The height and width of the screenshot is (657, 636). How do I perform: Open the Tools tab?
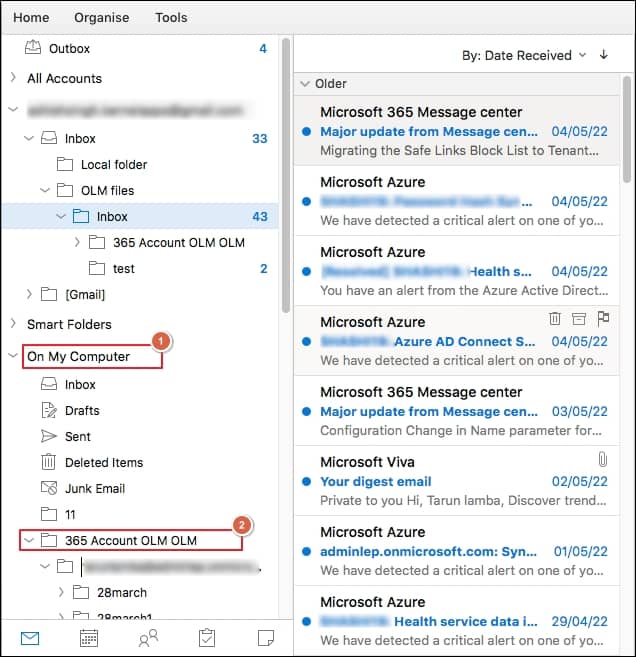click(171, 18)
